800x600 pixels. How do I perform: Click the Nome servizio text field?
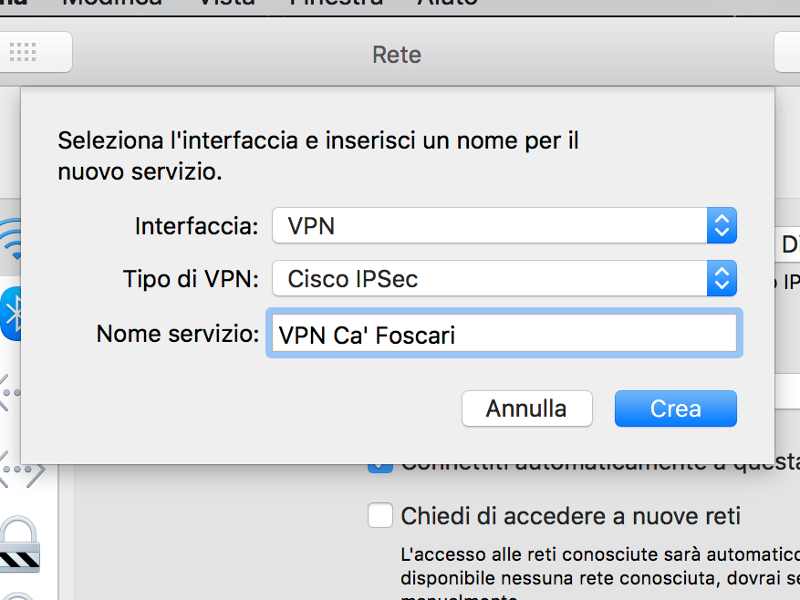pos(504,334)
